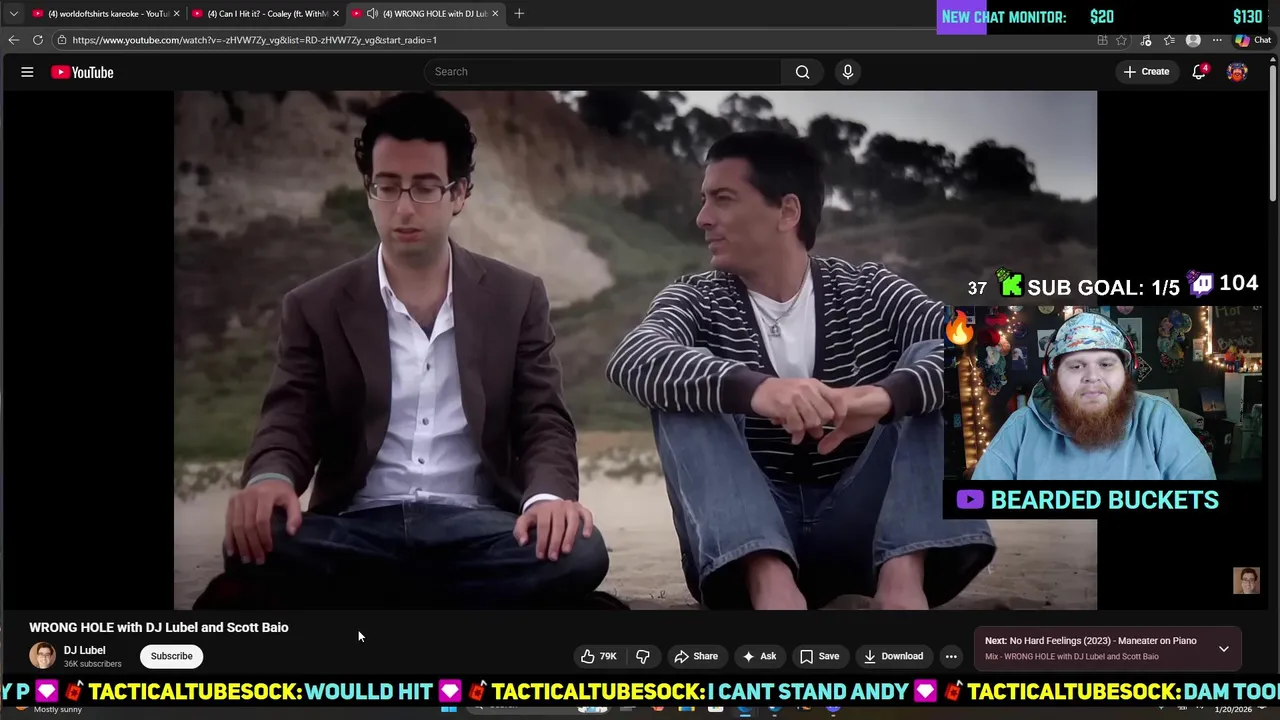Viewport: 1280px width, 720px height.
Task: Like the video with 79K thumbs up
Action: point(598,656)
